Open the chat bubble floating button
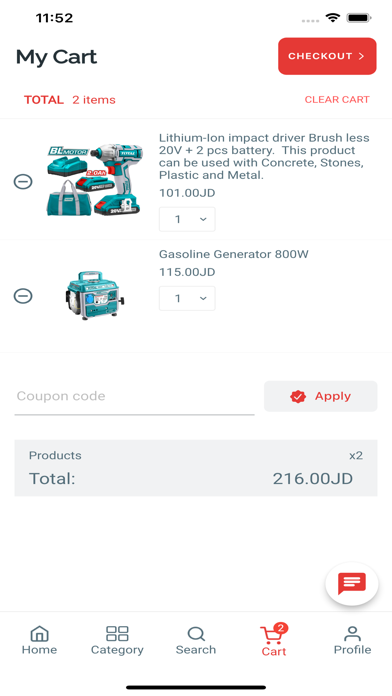 coord(352,584)
